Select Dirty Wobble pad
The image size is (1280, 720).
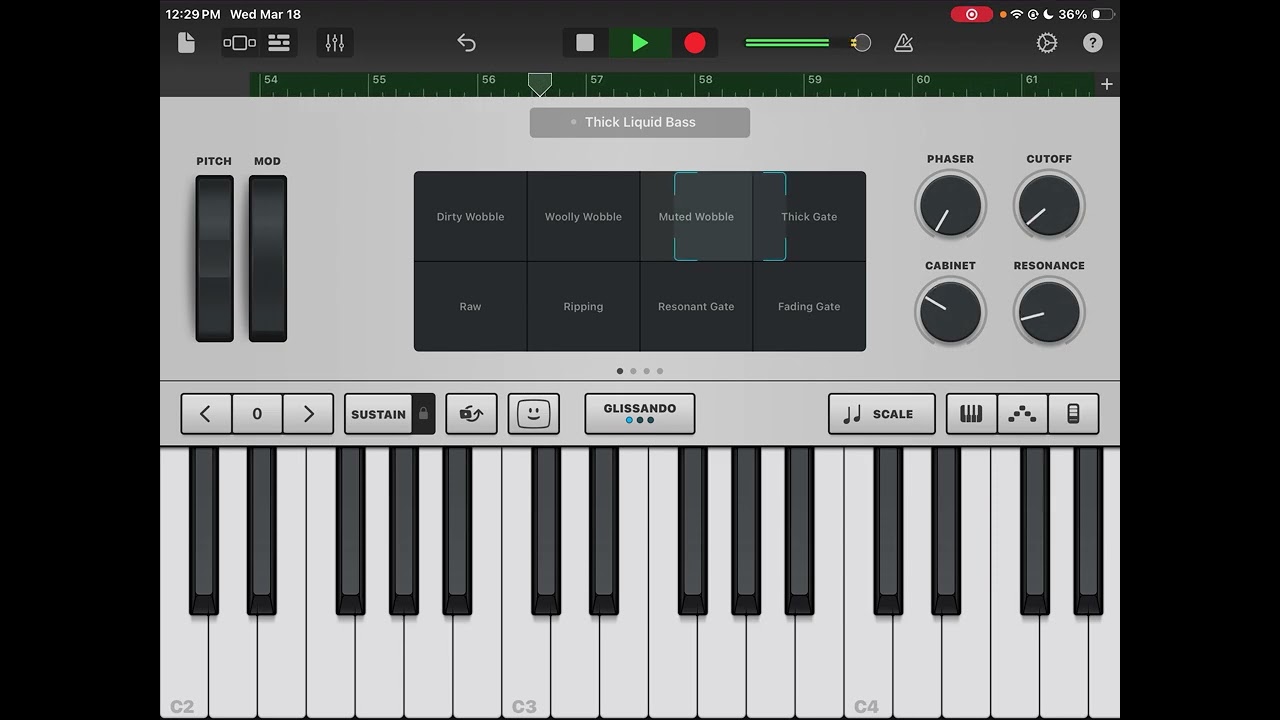[x=470, y=216]
